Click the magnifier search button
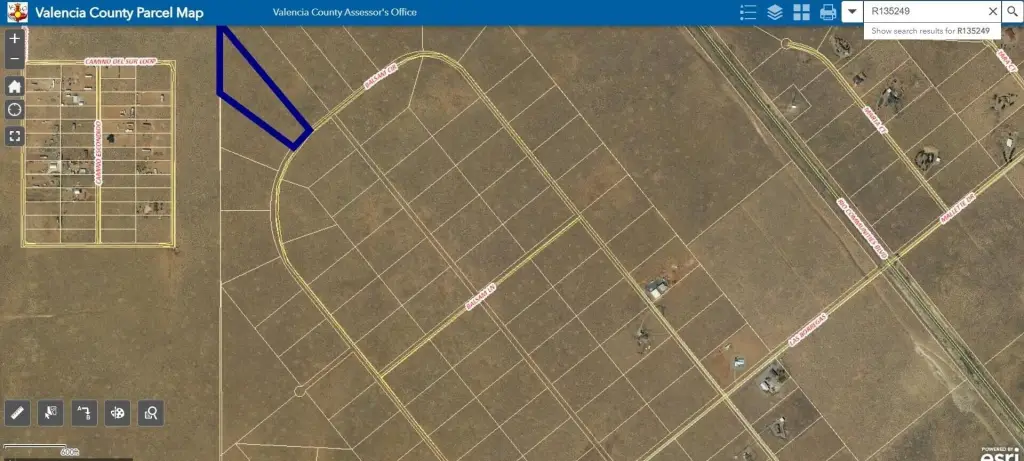1024x461 pixels. [x=1013, y=12]
